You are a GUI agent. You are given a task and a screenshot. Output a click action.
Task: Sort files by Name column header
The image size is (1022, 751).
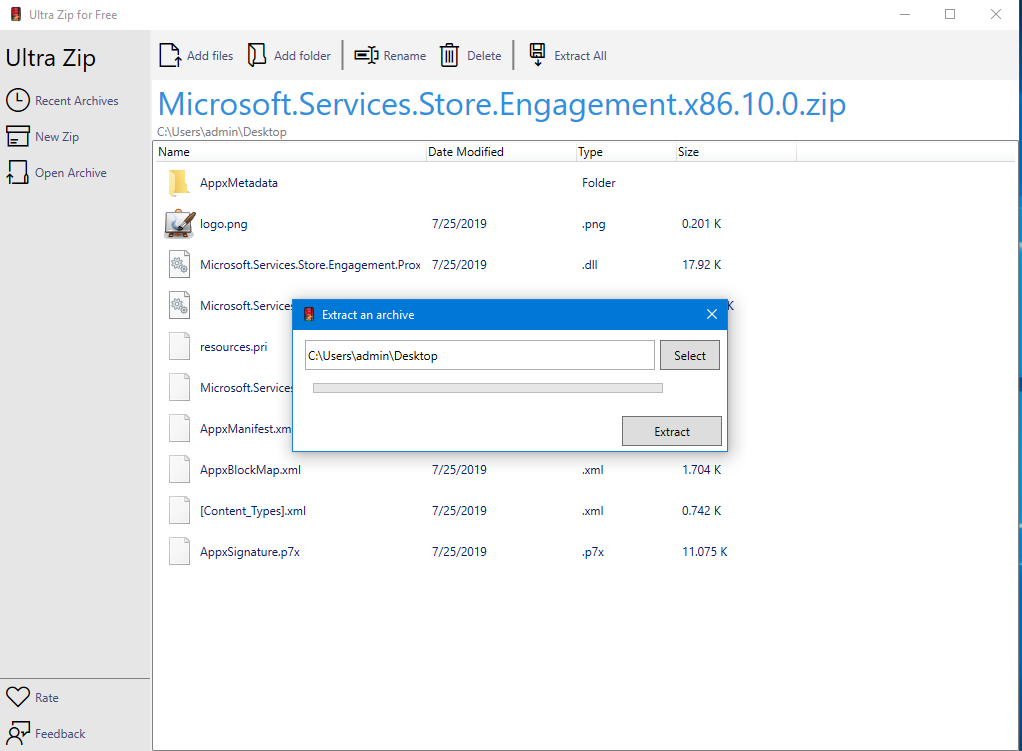coord(174,152)
